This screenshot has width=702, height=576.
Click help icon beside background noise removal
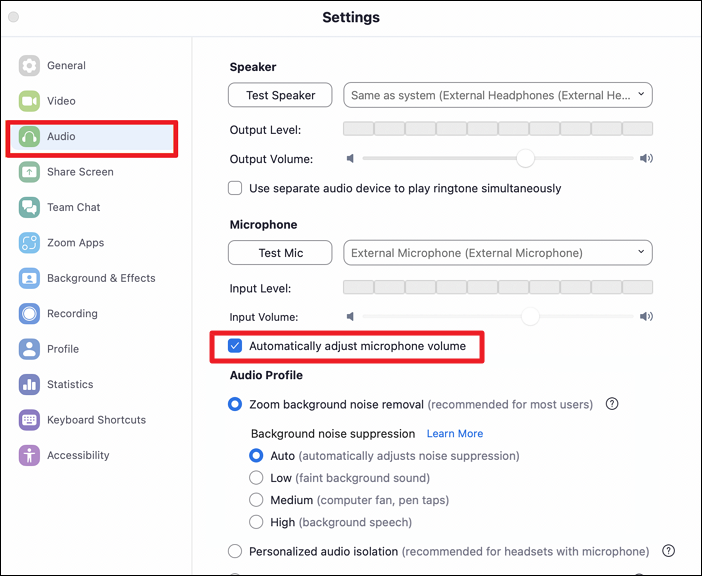612,404
